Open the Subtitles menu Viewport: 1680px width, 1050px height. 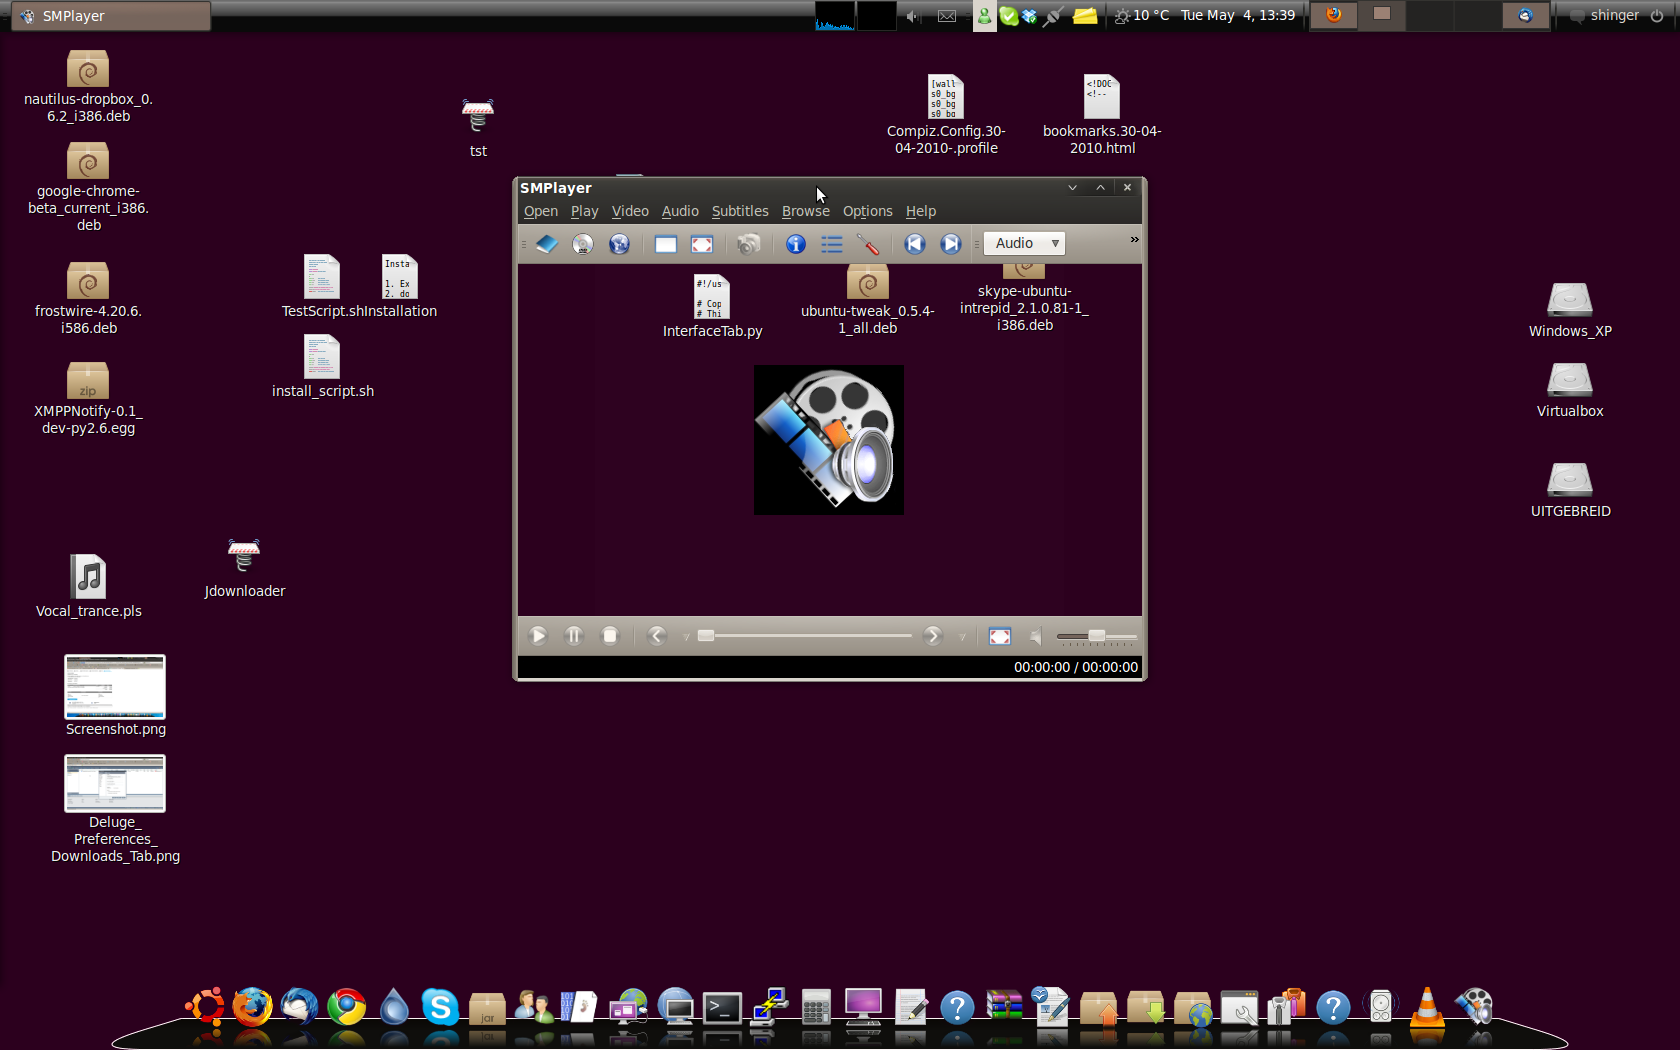pyautogui.click(x=740, y=211)
